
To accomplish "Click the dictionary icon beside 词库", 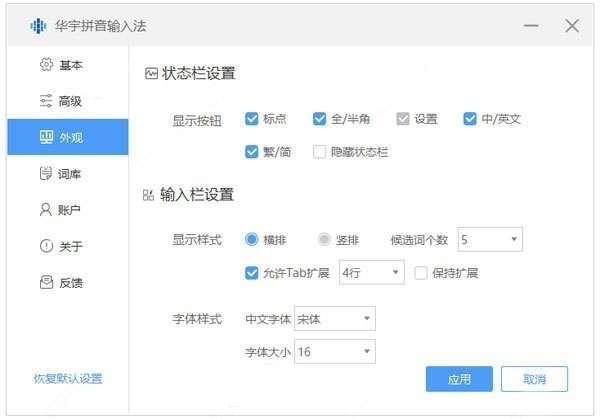I will (46, 173).
